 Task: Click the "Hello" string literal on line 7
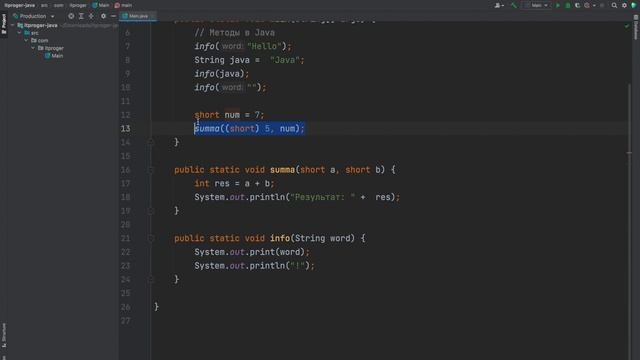pyautogui.click(x=264, y=47)
